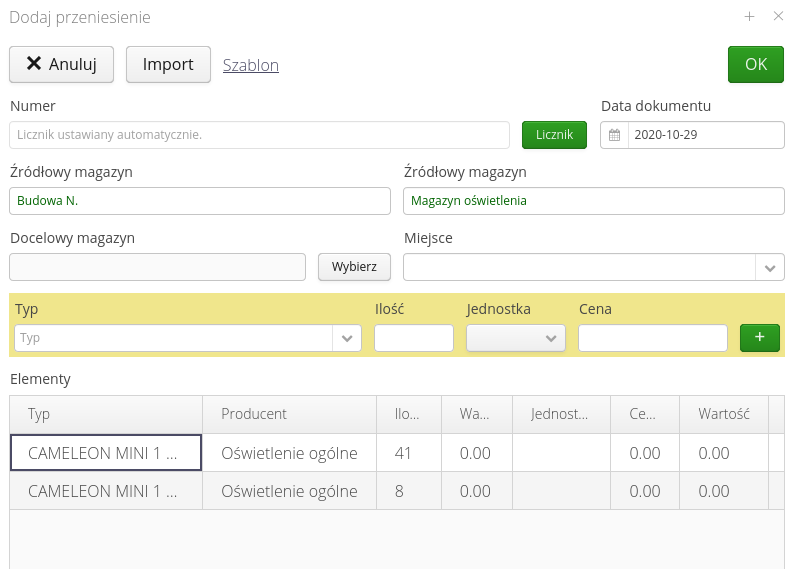Open the Typ combo box arrow
This screenshot has height=569, width=794.
347,339
